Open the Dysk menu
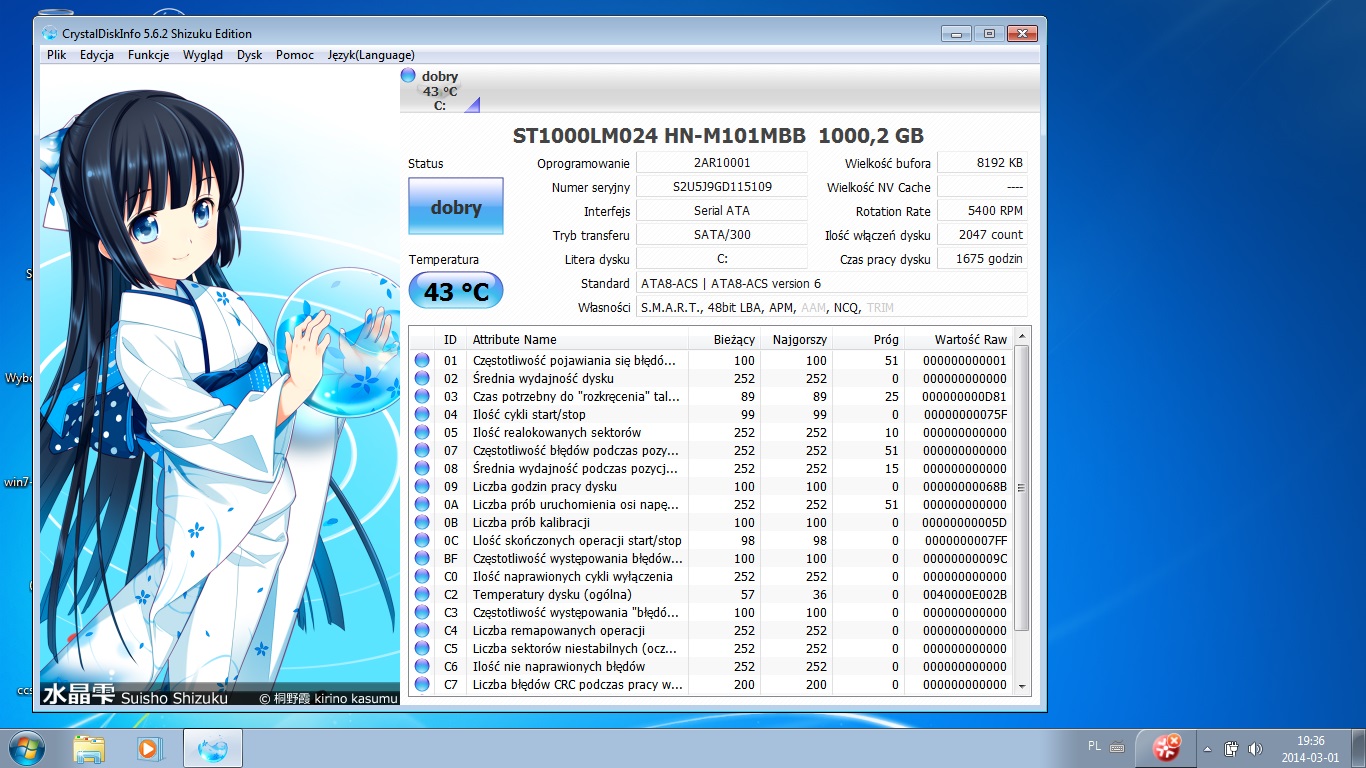 pyautogui.click(x=250, y=55)
